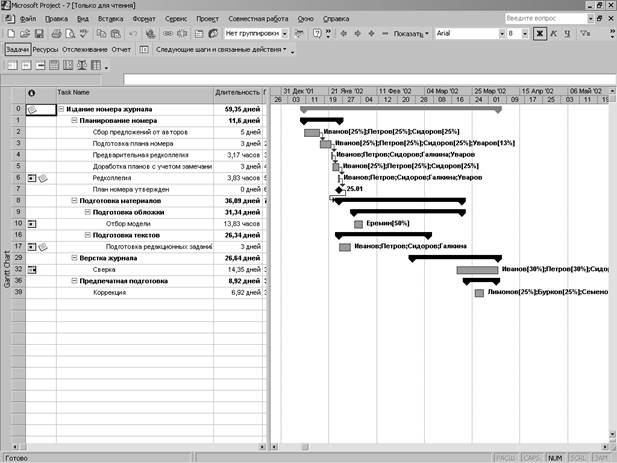Open the 'Показать' outline dropdown
The width and height of the screenshot is (617, 463).
[411, 34]
